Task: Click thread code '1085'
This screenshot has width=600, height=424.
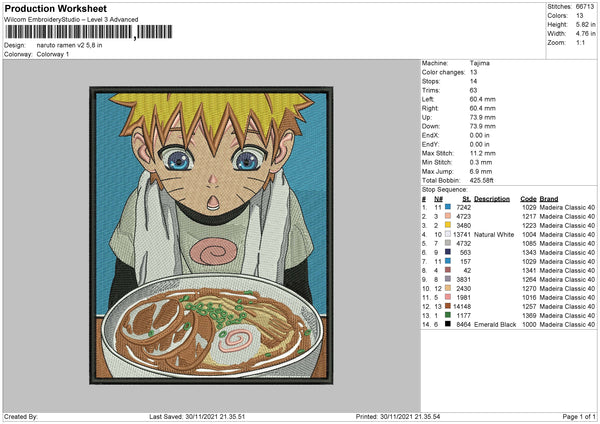Action: pyautogui.click(x=529, y=243)
